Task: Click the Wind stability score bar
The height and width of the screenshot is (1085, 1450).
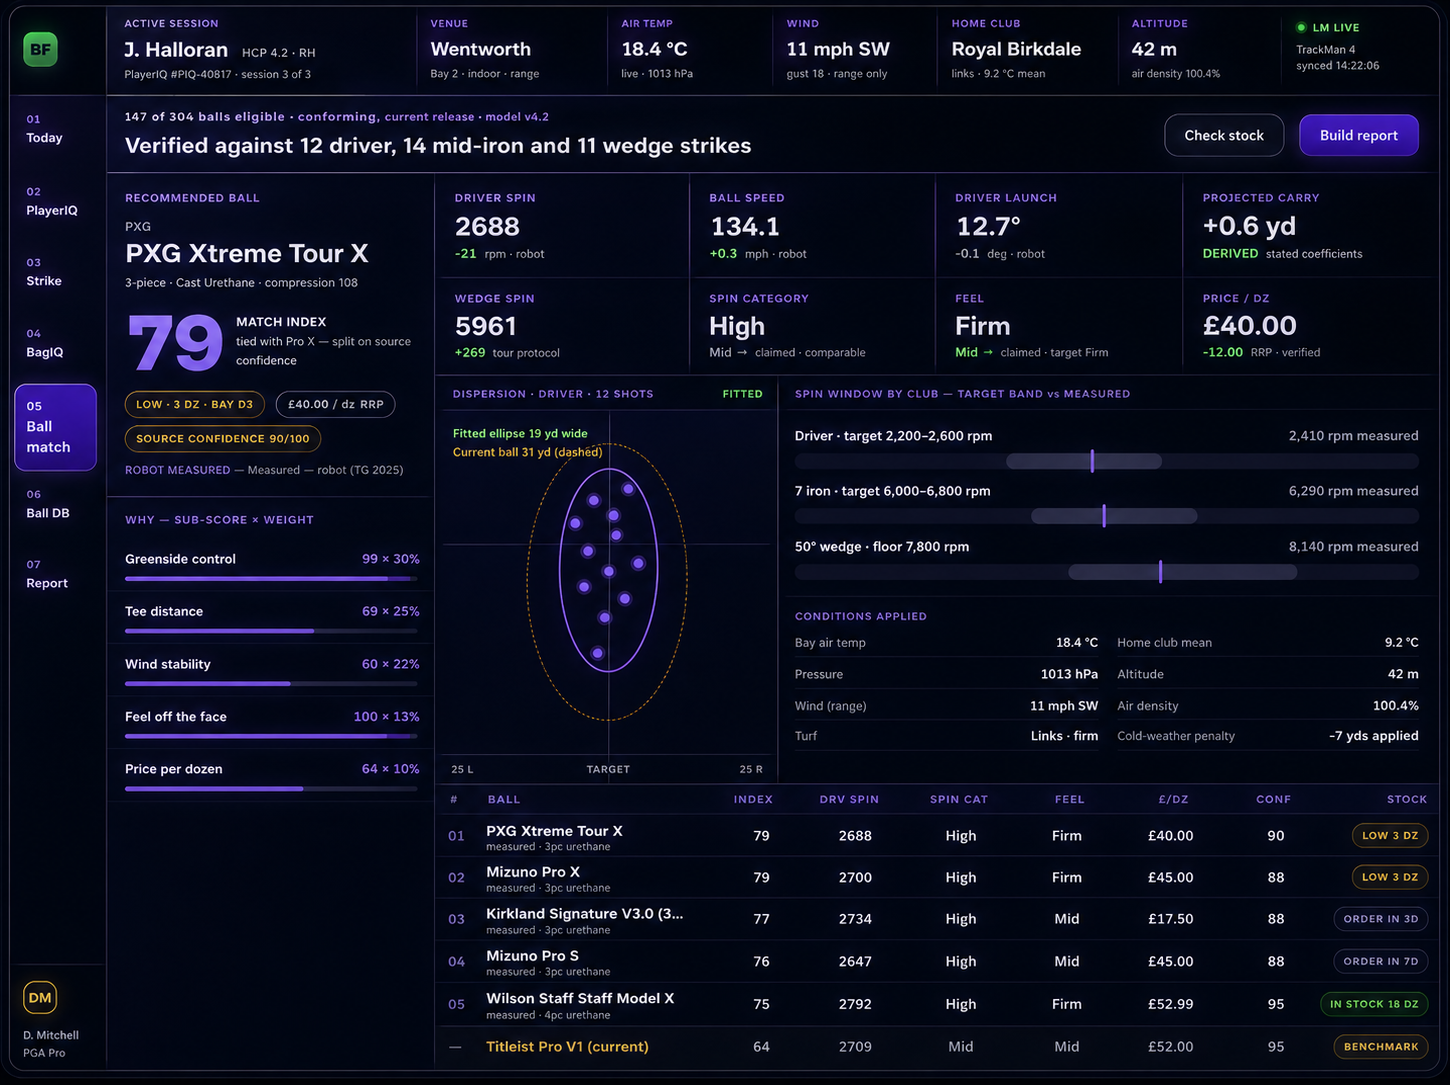Action: 271,684
